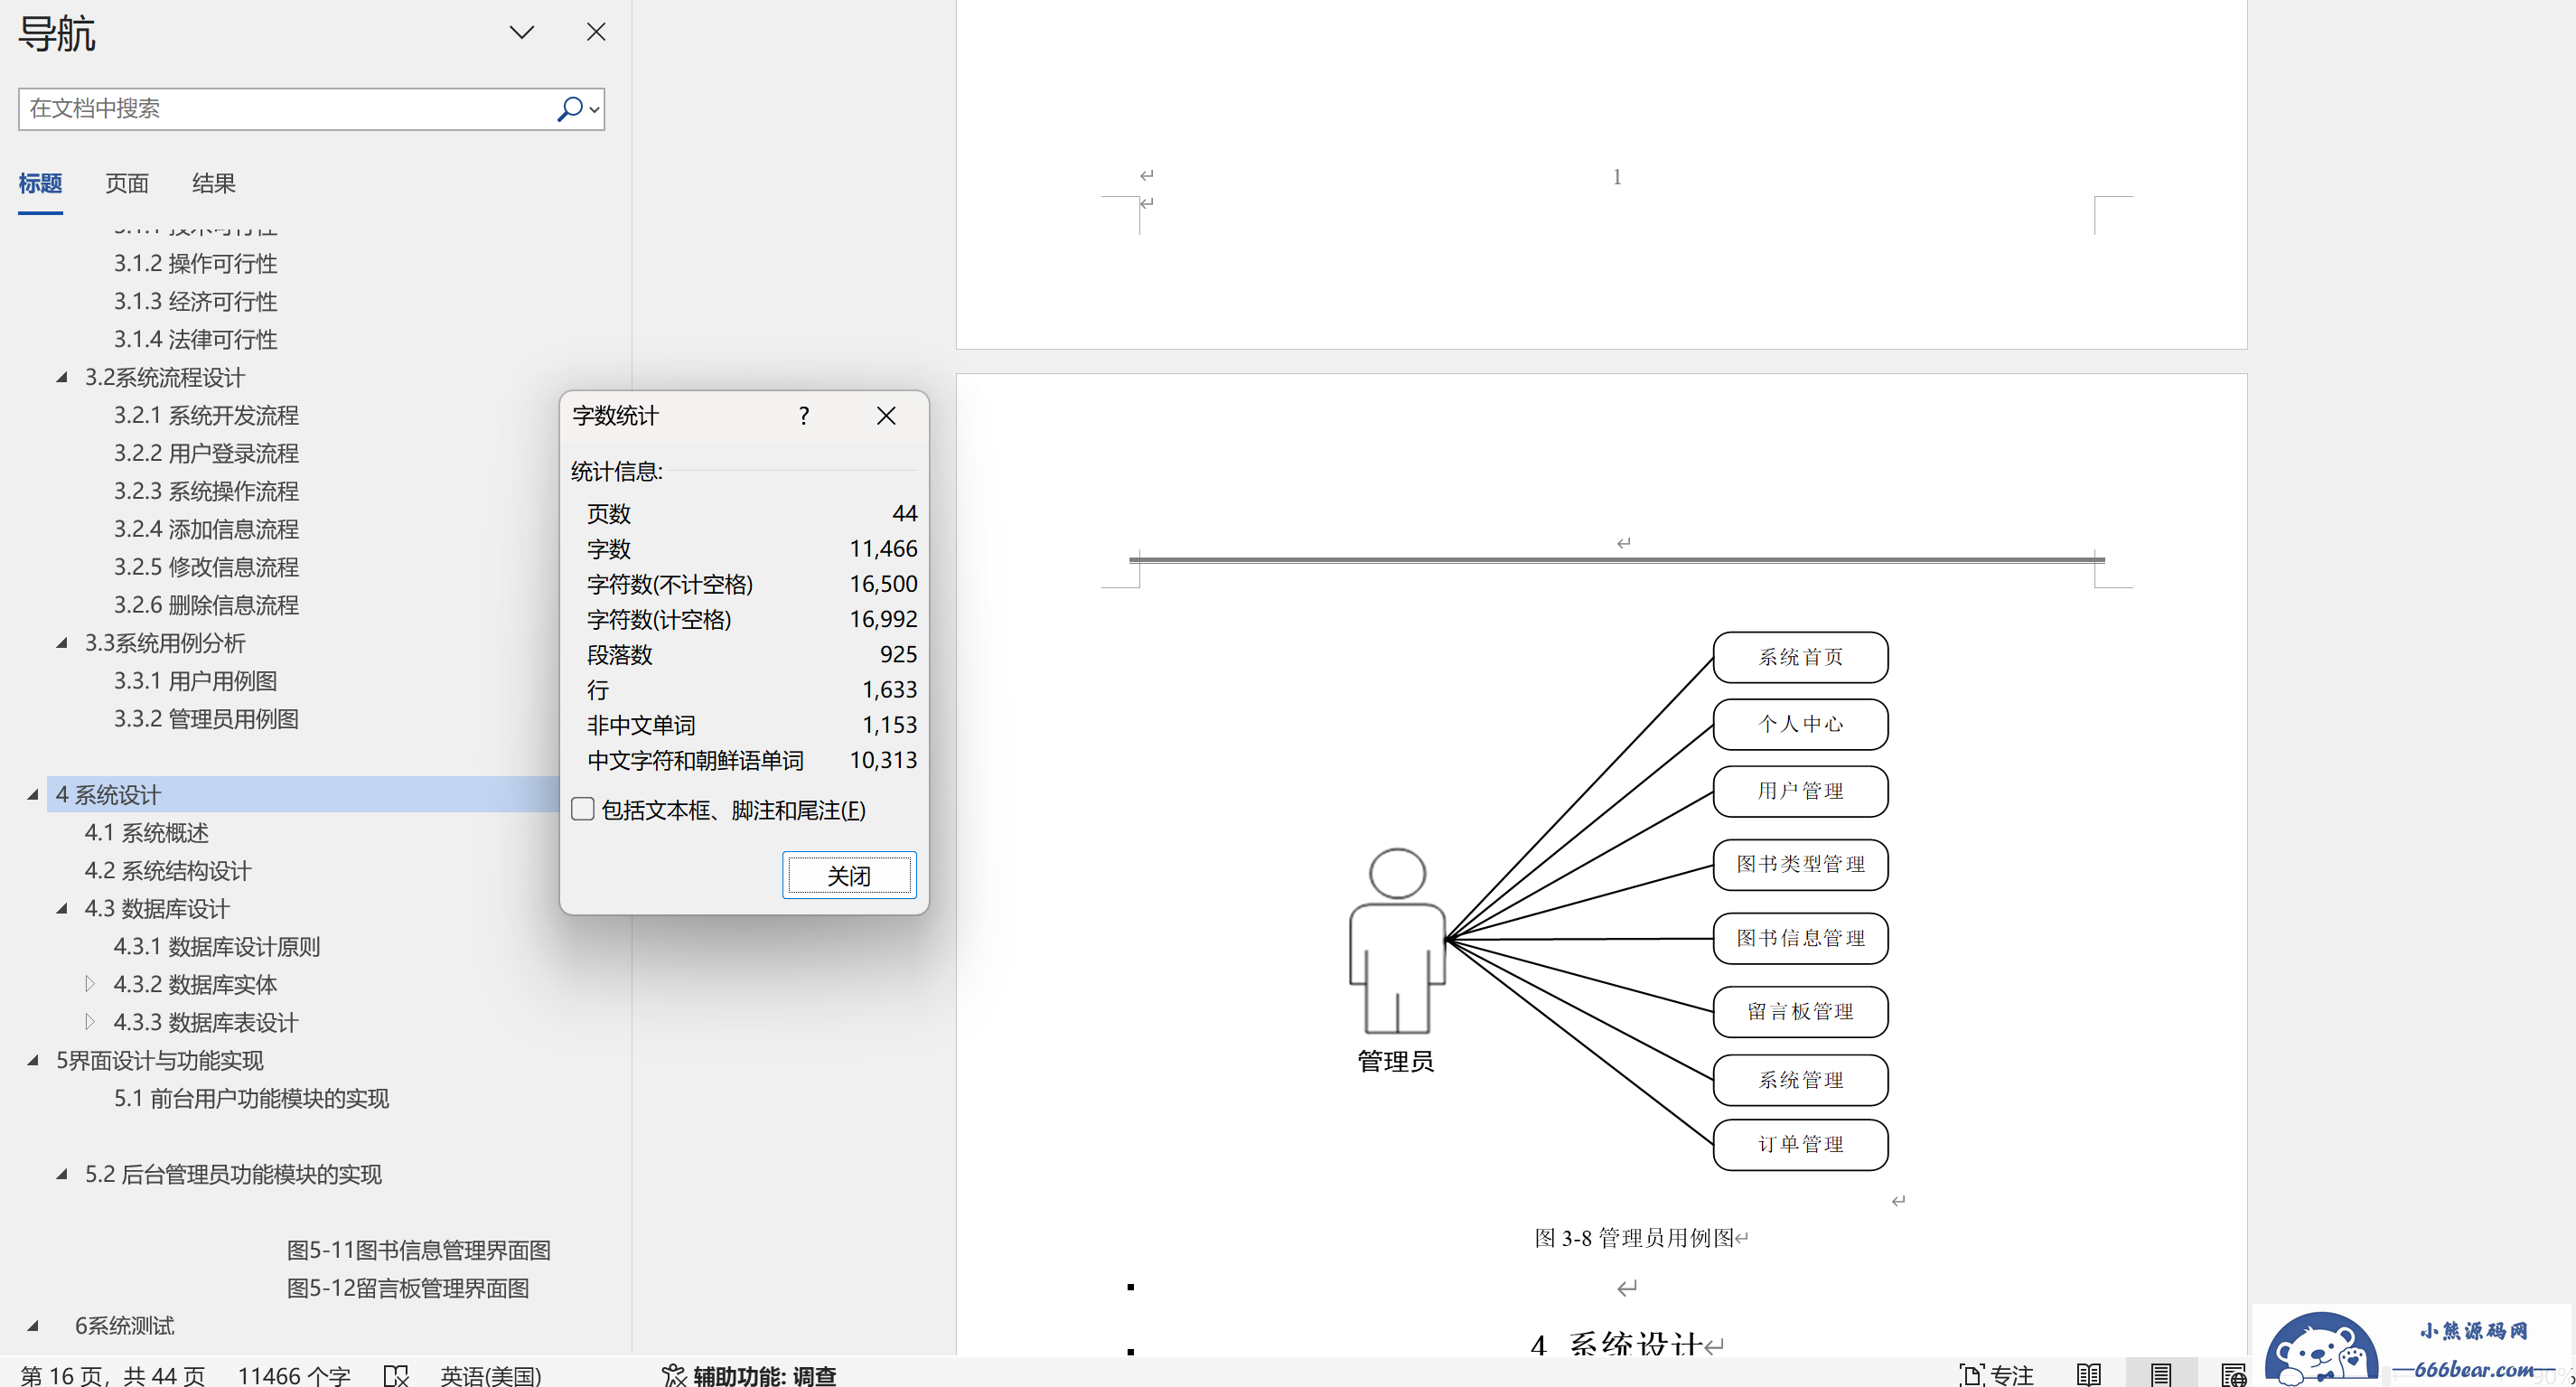This screenshot has height=1387, width=2576.
Task: Click the spelling and proofing status icon
Action: 396,1375
